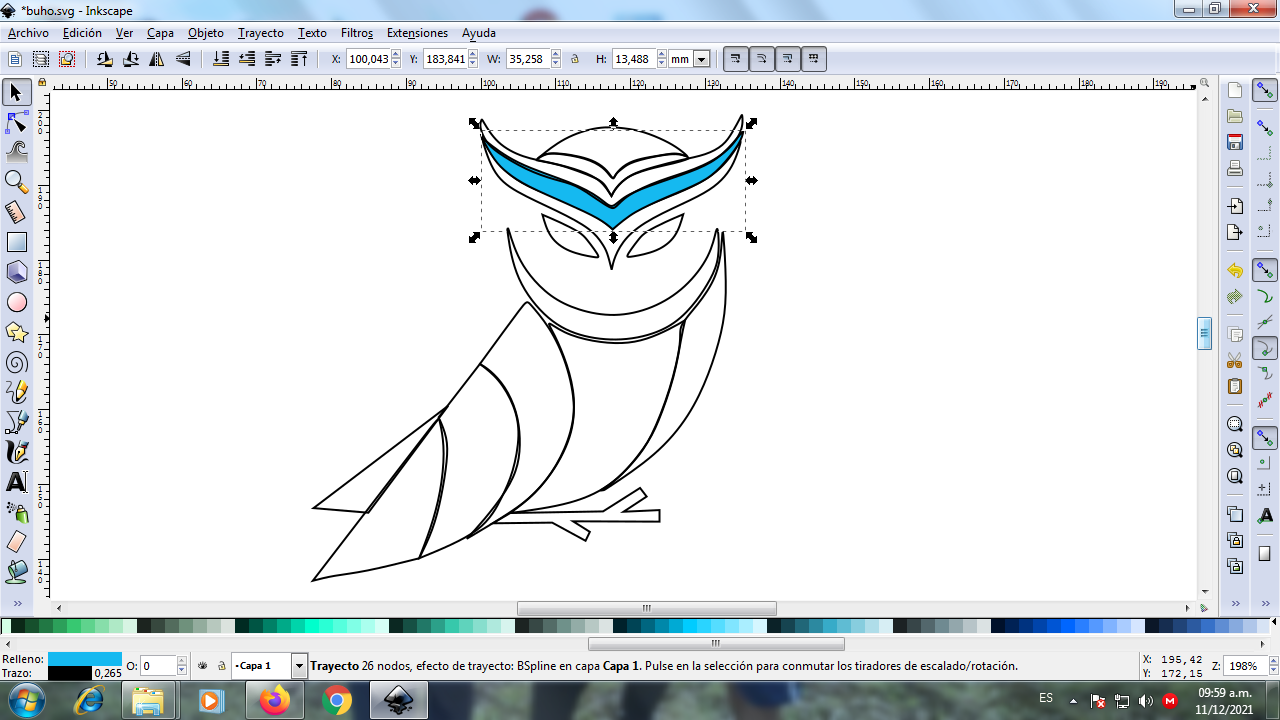The height and width of the screenshot is (720, 1280).
Task: Click the Print document icon
Action: (x=1235, y=168)
